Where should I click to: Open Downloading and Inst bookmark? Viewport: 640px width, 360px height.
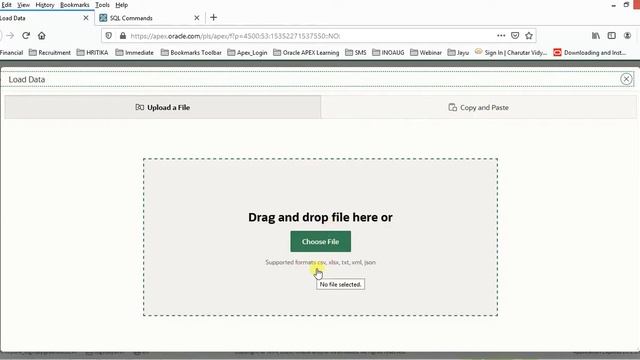point(590,53)
